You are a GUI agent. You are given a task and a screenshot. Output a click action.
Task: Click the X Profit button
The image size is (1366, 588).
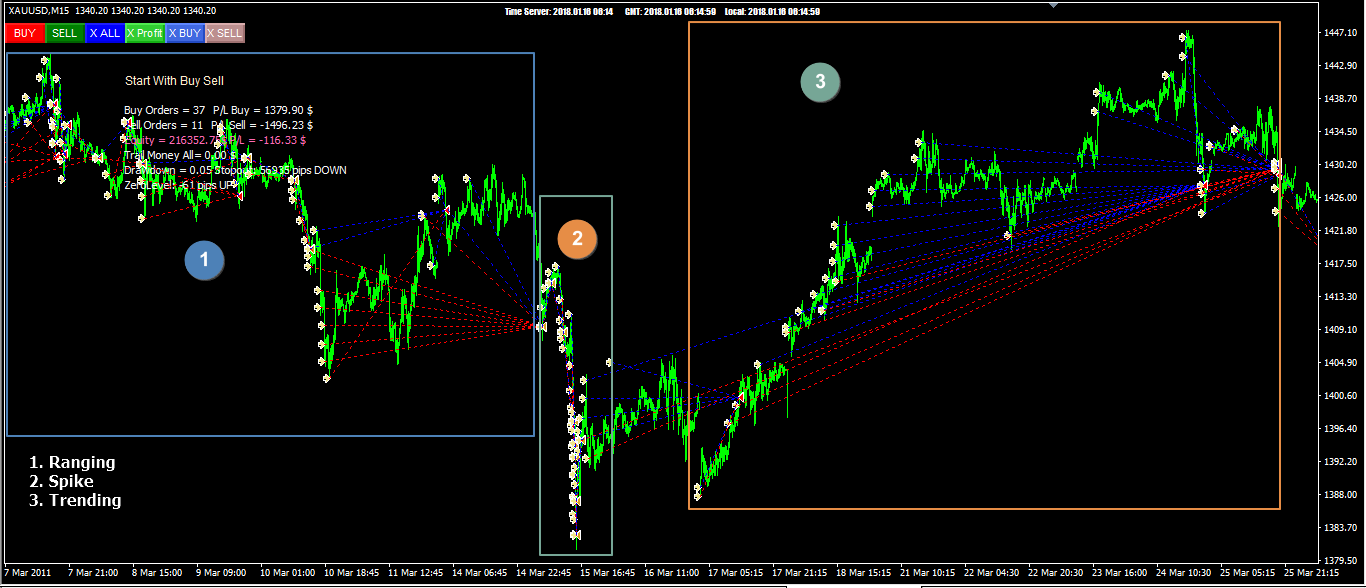[x=145, y=33]
